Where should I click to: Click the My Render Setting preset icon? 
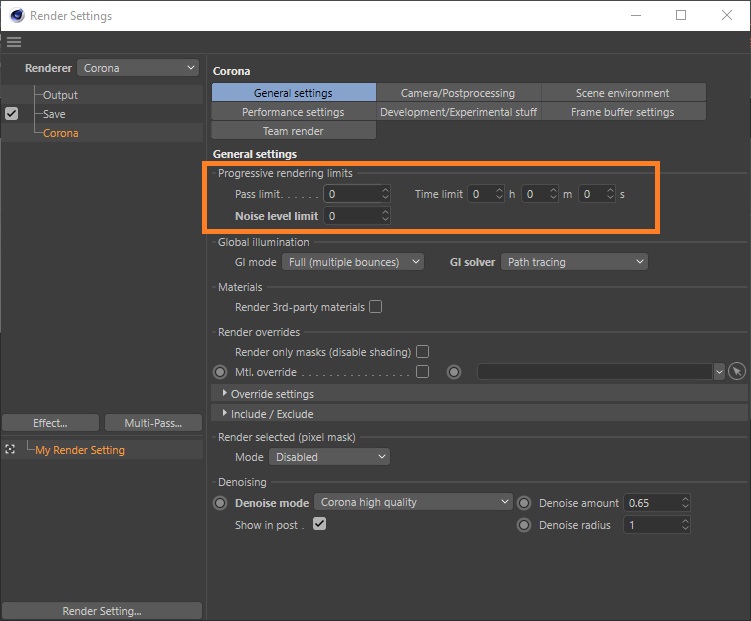pos(10,450)
